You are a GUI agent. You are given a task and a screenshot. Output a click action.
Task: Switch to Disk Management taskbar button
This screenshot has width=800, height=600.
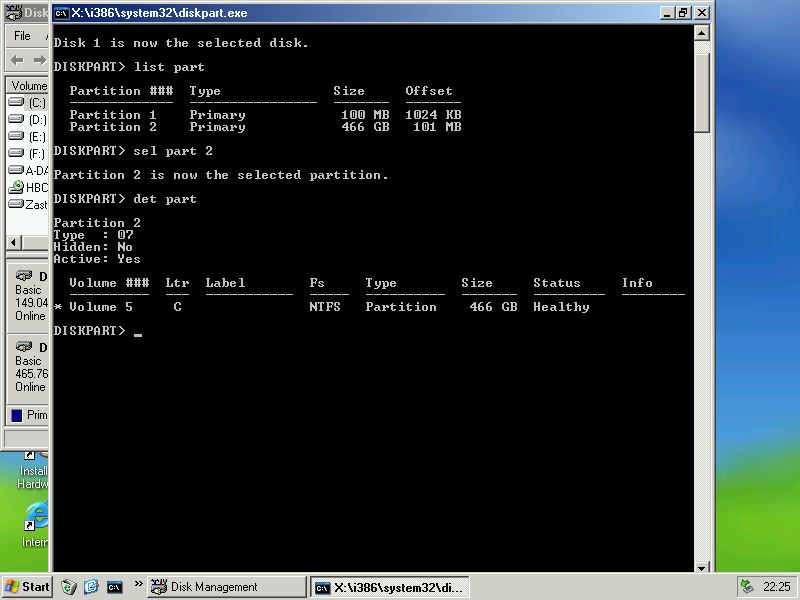(227, 587)
